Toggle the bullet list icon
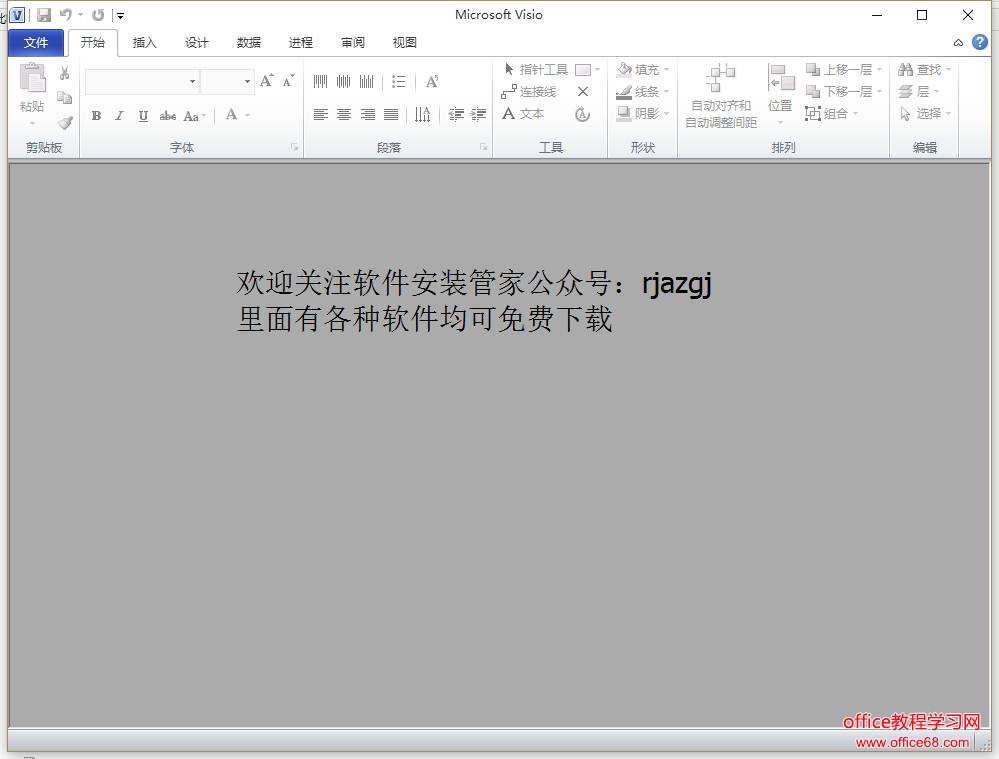The image size is (999, 759). pyautogui.click(x=399, y=81)
